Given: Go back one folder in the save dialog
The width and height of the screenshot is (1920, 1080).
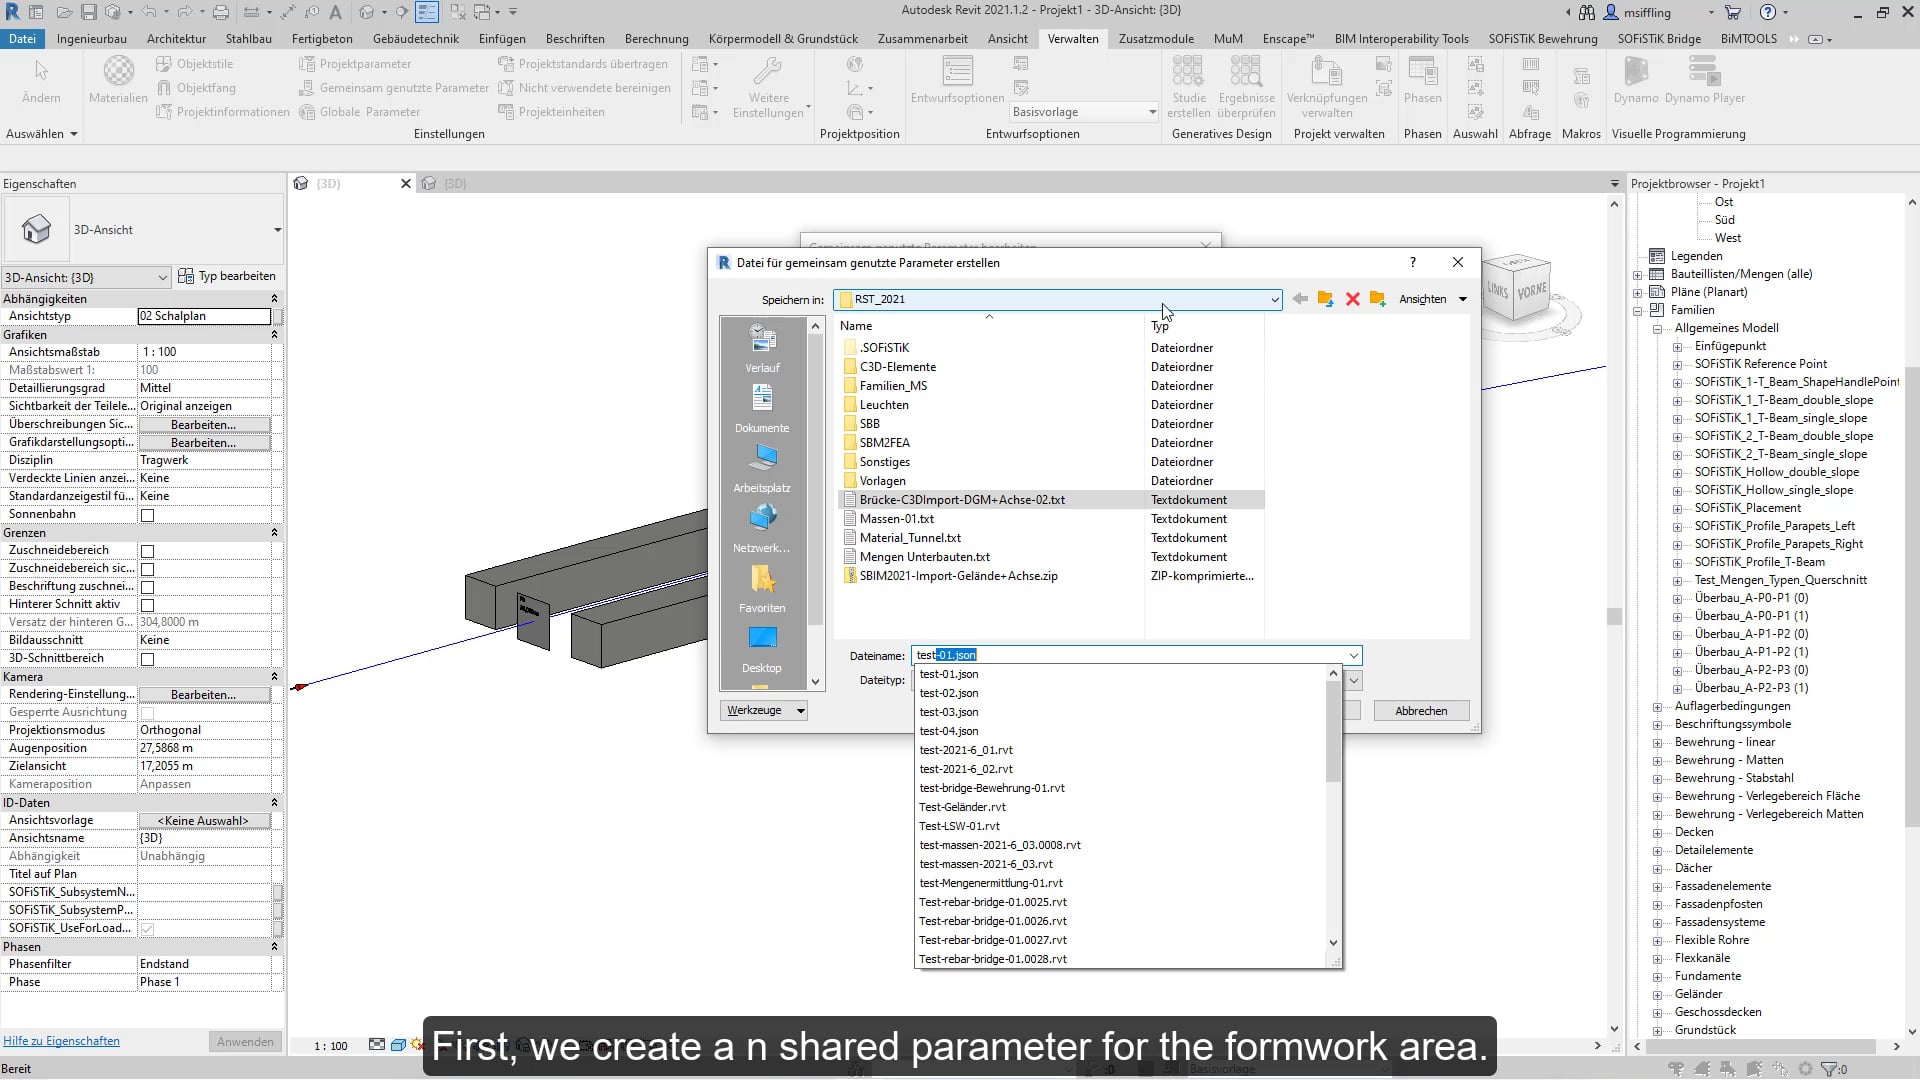Looking at the screenshot, I should (1300, 299).
